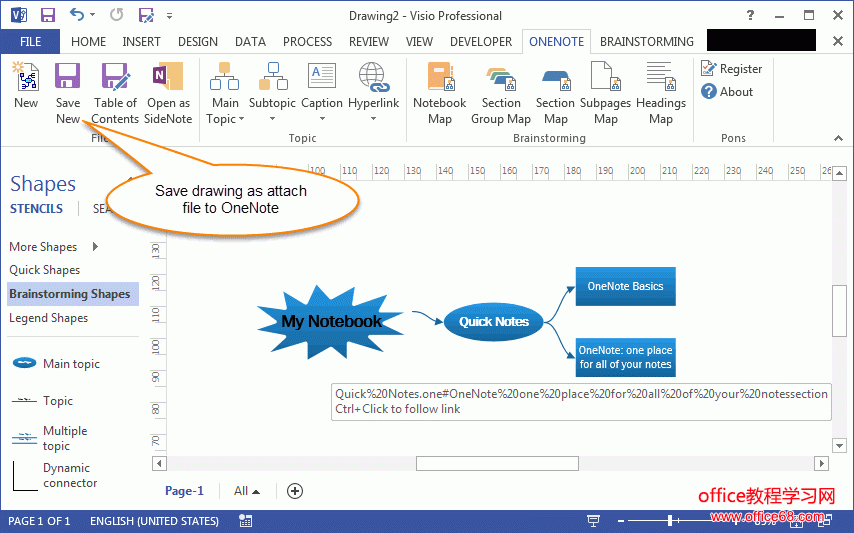The width and height of the screenshot is (854, 533).
Task: Expand the Hyperlink dropdown
Action: 373,119
